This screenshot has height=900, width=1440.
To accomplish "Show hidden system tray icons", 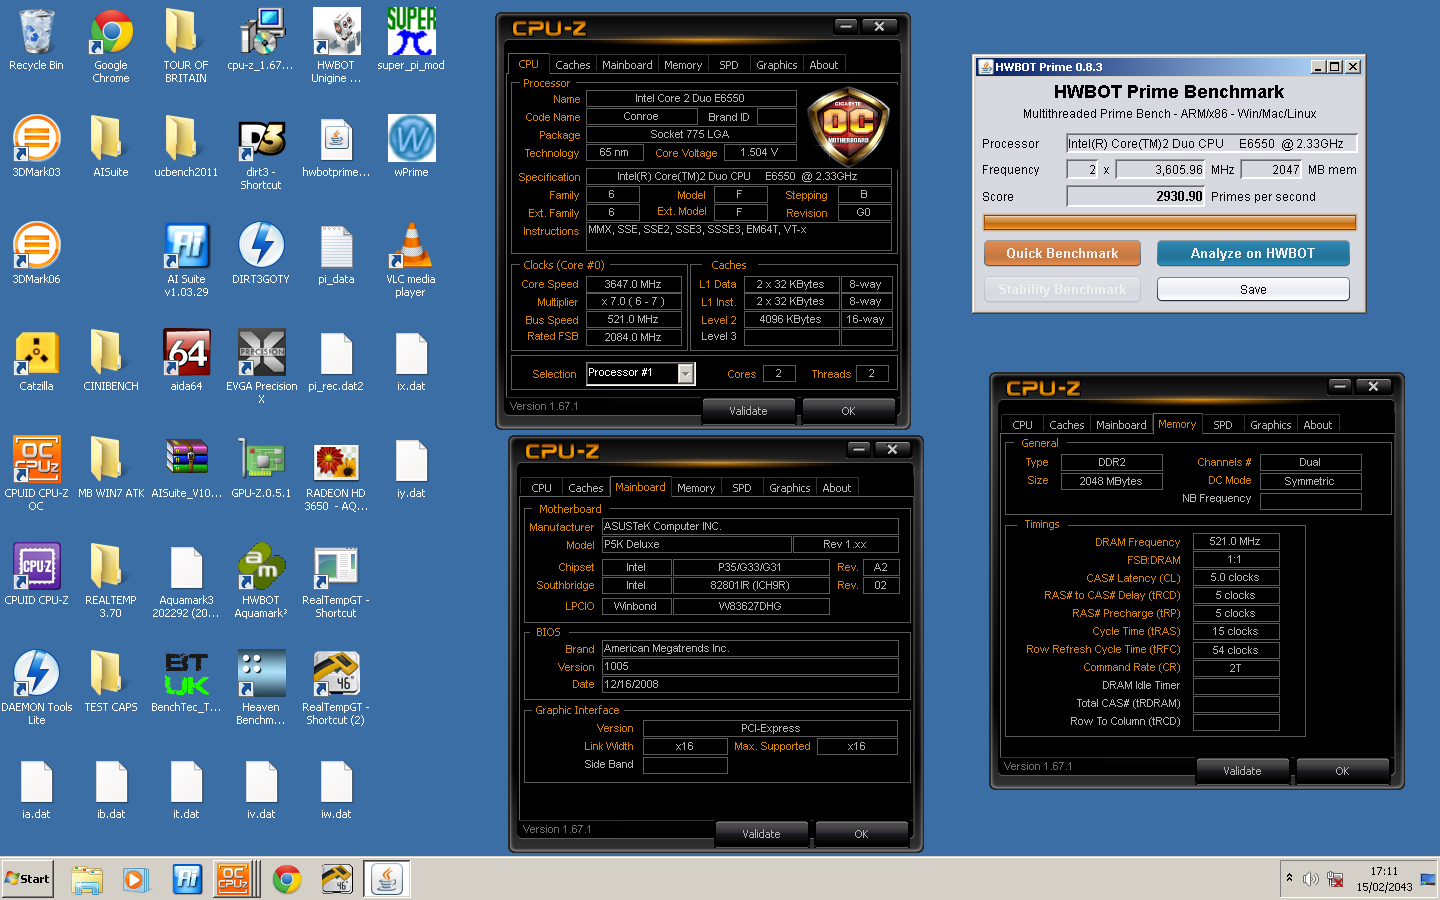I will [1289, 878].
